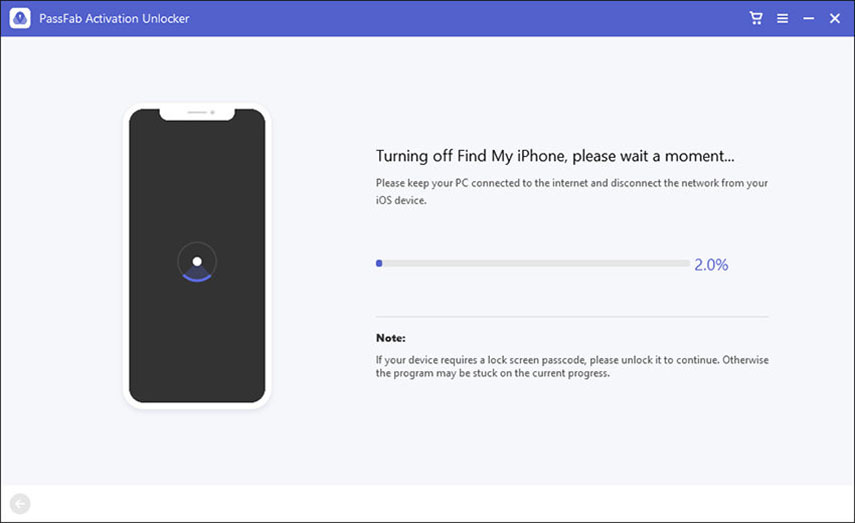Click the divider line above the Note

point(572,317)
